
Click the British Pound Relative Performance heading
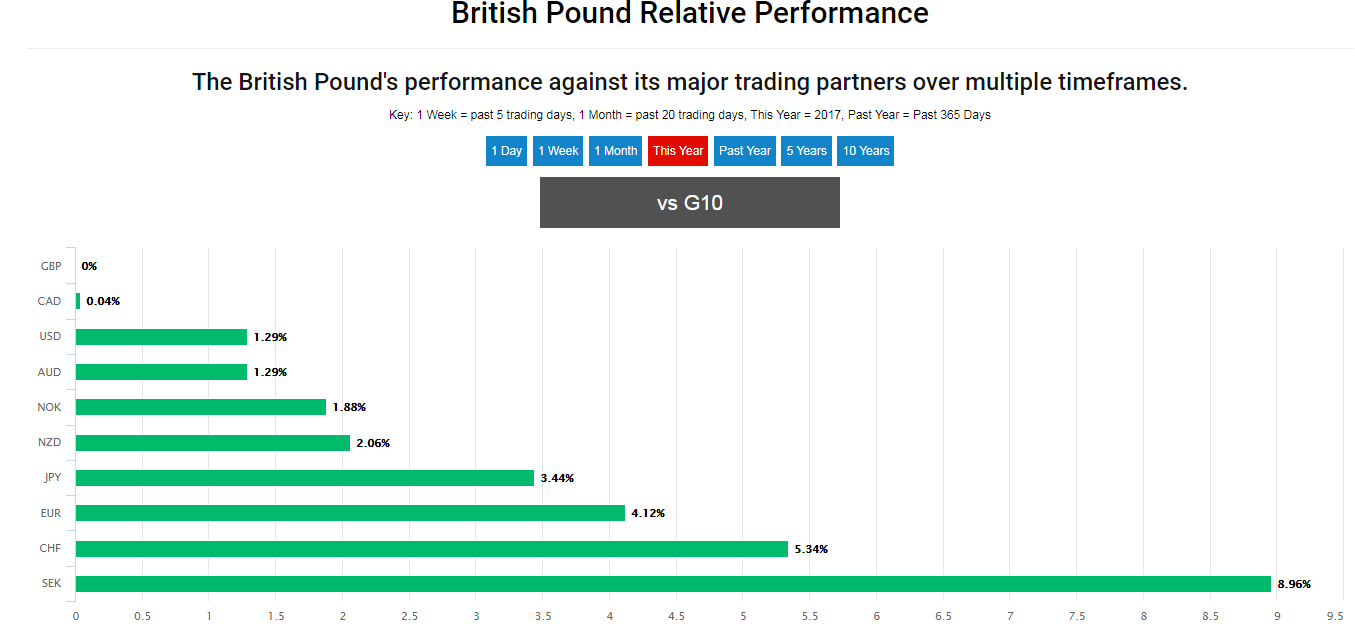(690, 14)
